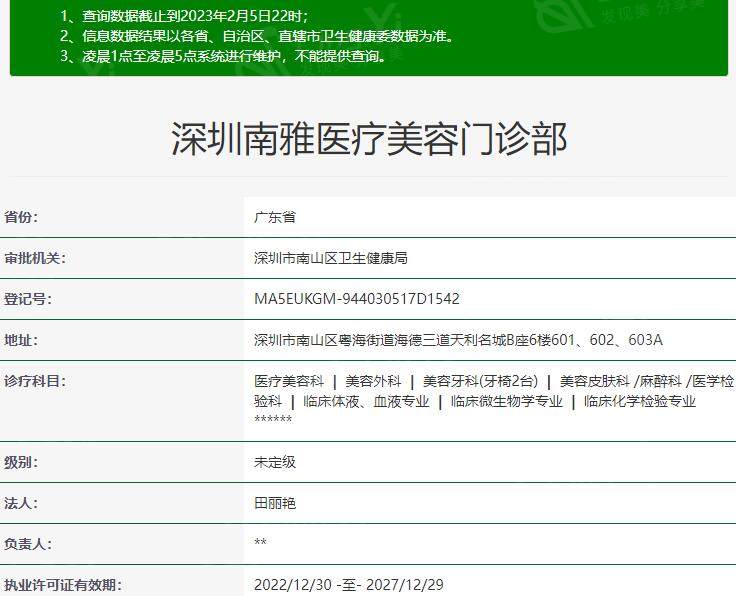Image resolution: width=736 pixels, height=596 pixels.
Task: Select the 执业许可证有效期 label
Action: (x=63, y=585)
